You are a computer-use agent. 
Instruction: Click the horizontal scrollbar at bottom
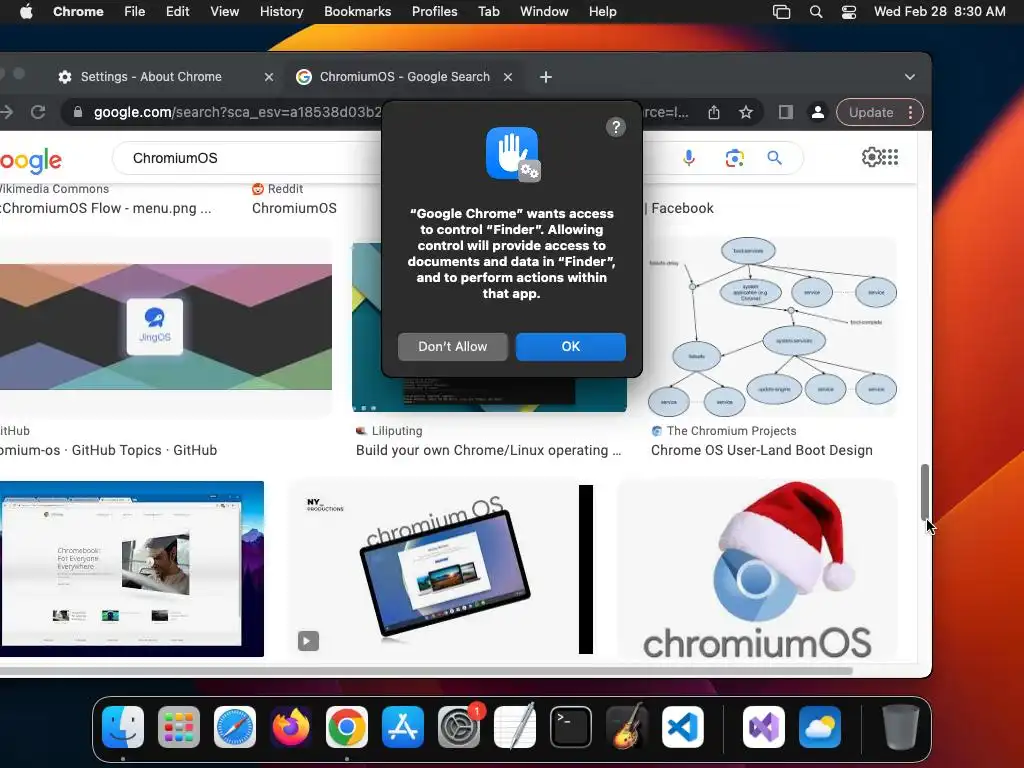[426, 671]
